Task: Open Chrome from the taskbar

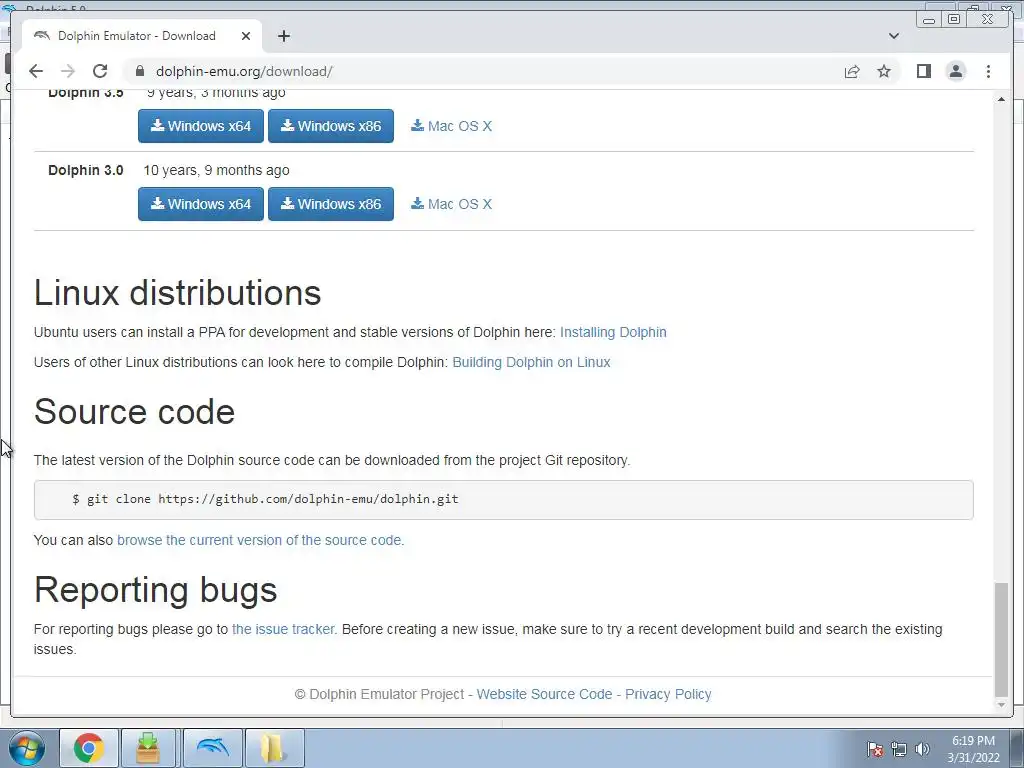Action: tap(89, 748)
